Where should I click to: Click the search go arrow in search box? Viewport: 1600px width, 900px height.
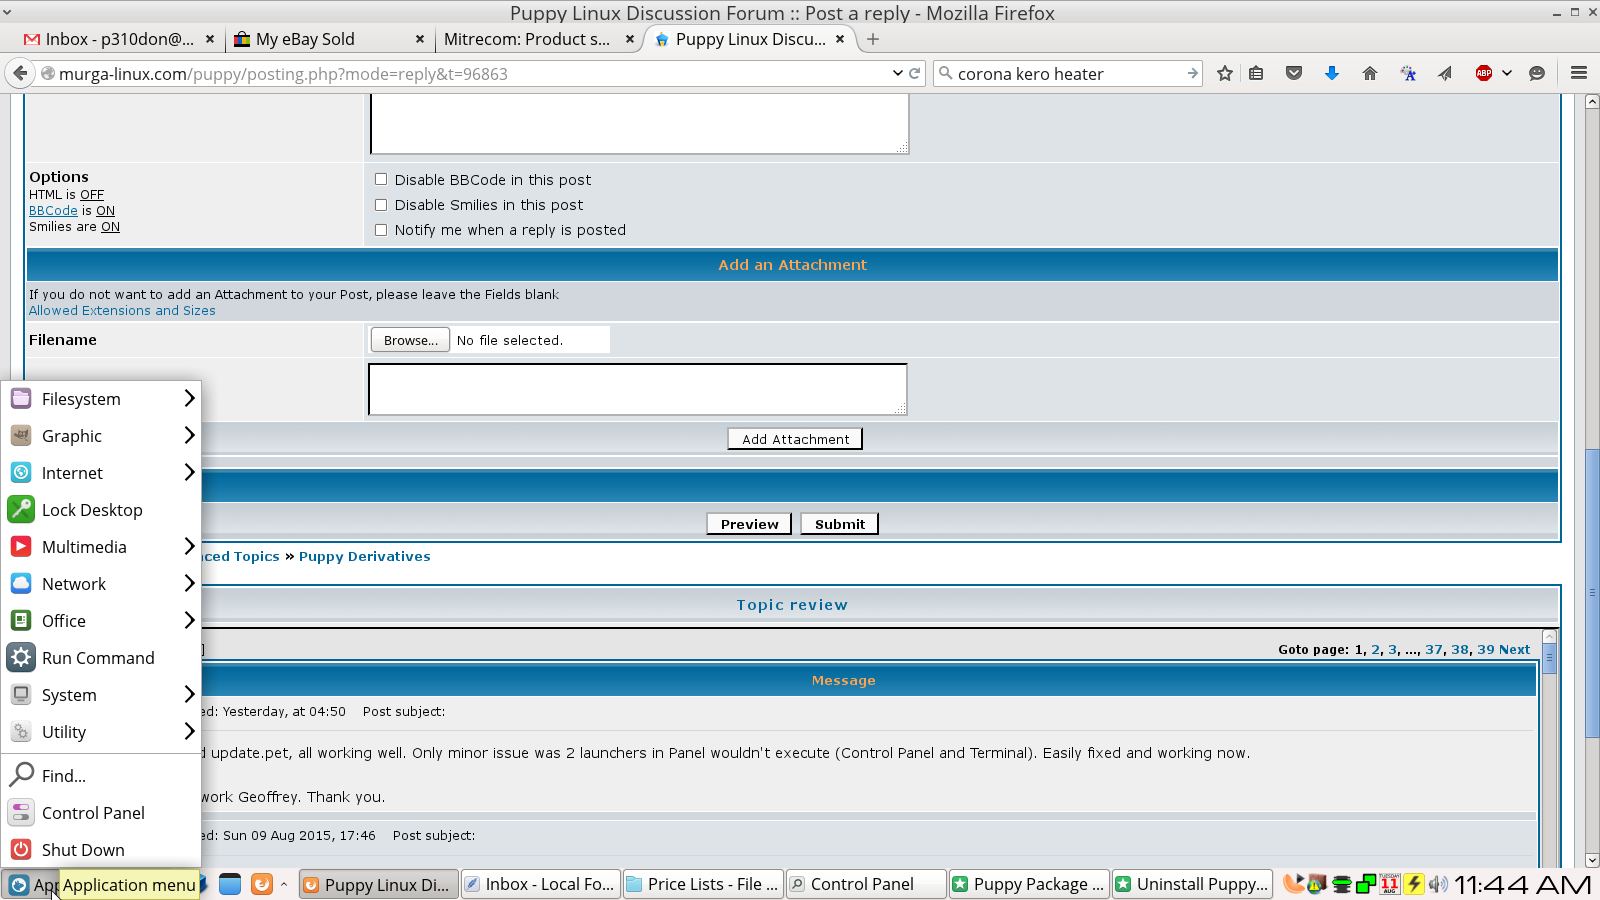[x=1192, y=73]
